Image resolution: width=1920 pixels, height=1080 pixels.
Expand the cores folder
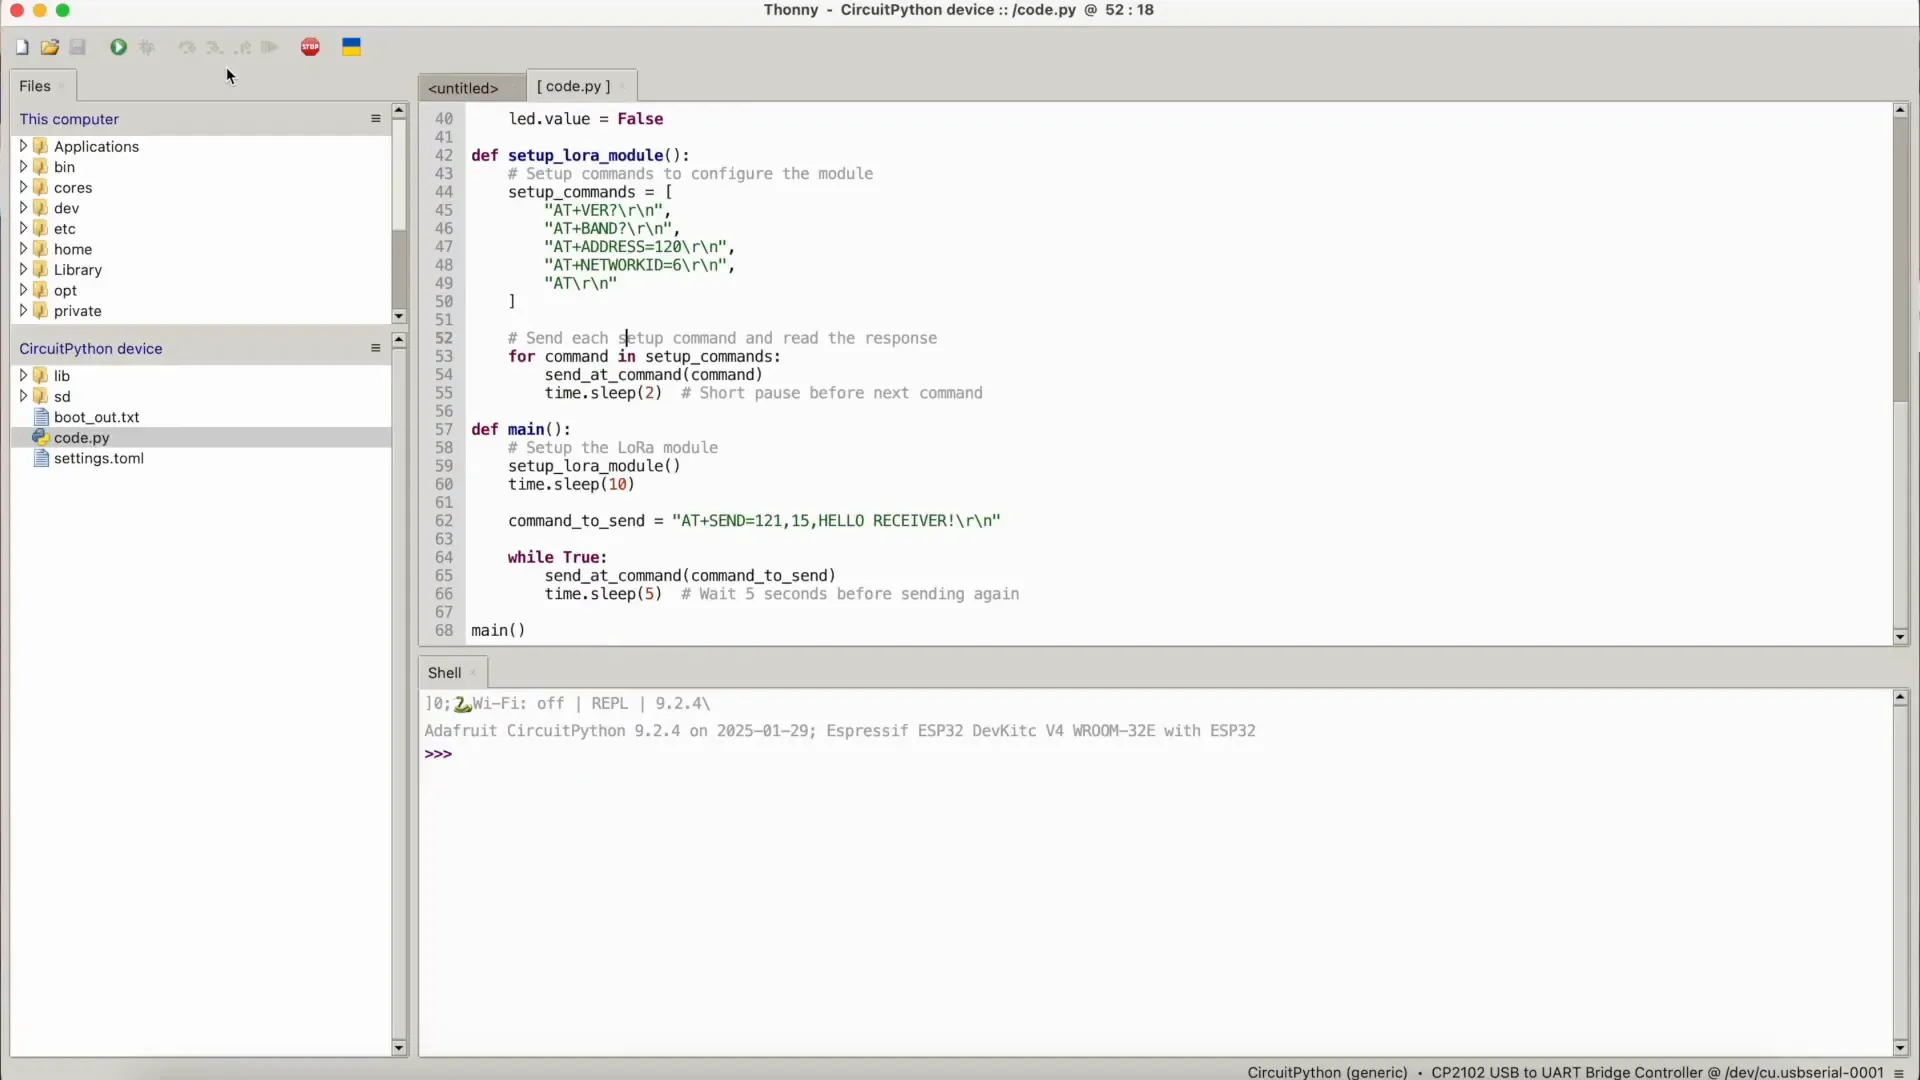tap(23, 188)
